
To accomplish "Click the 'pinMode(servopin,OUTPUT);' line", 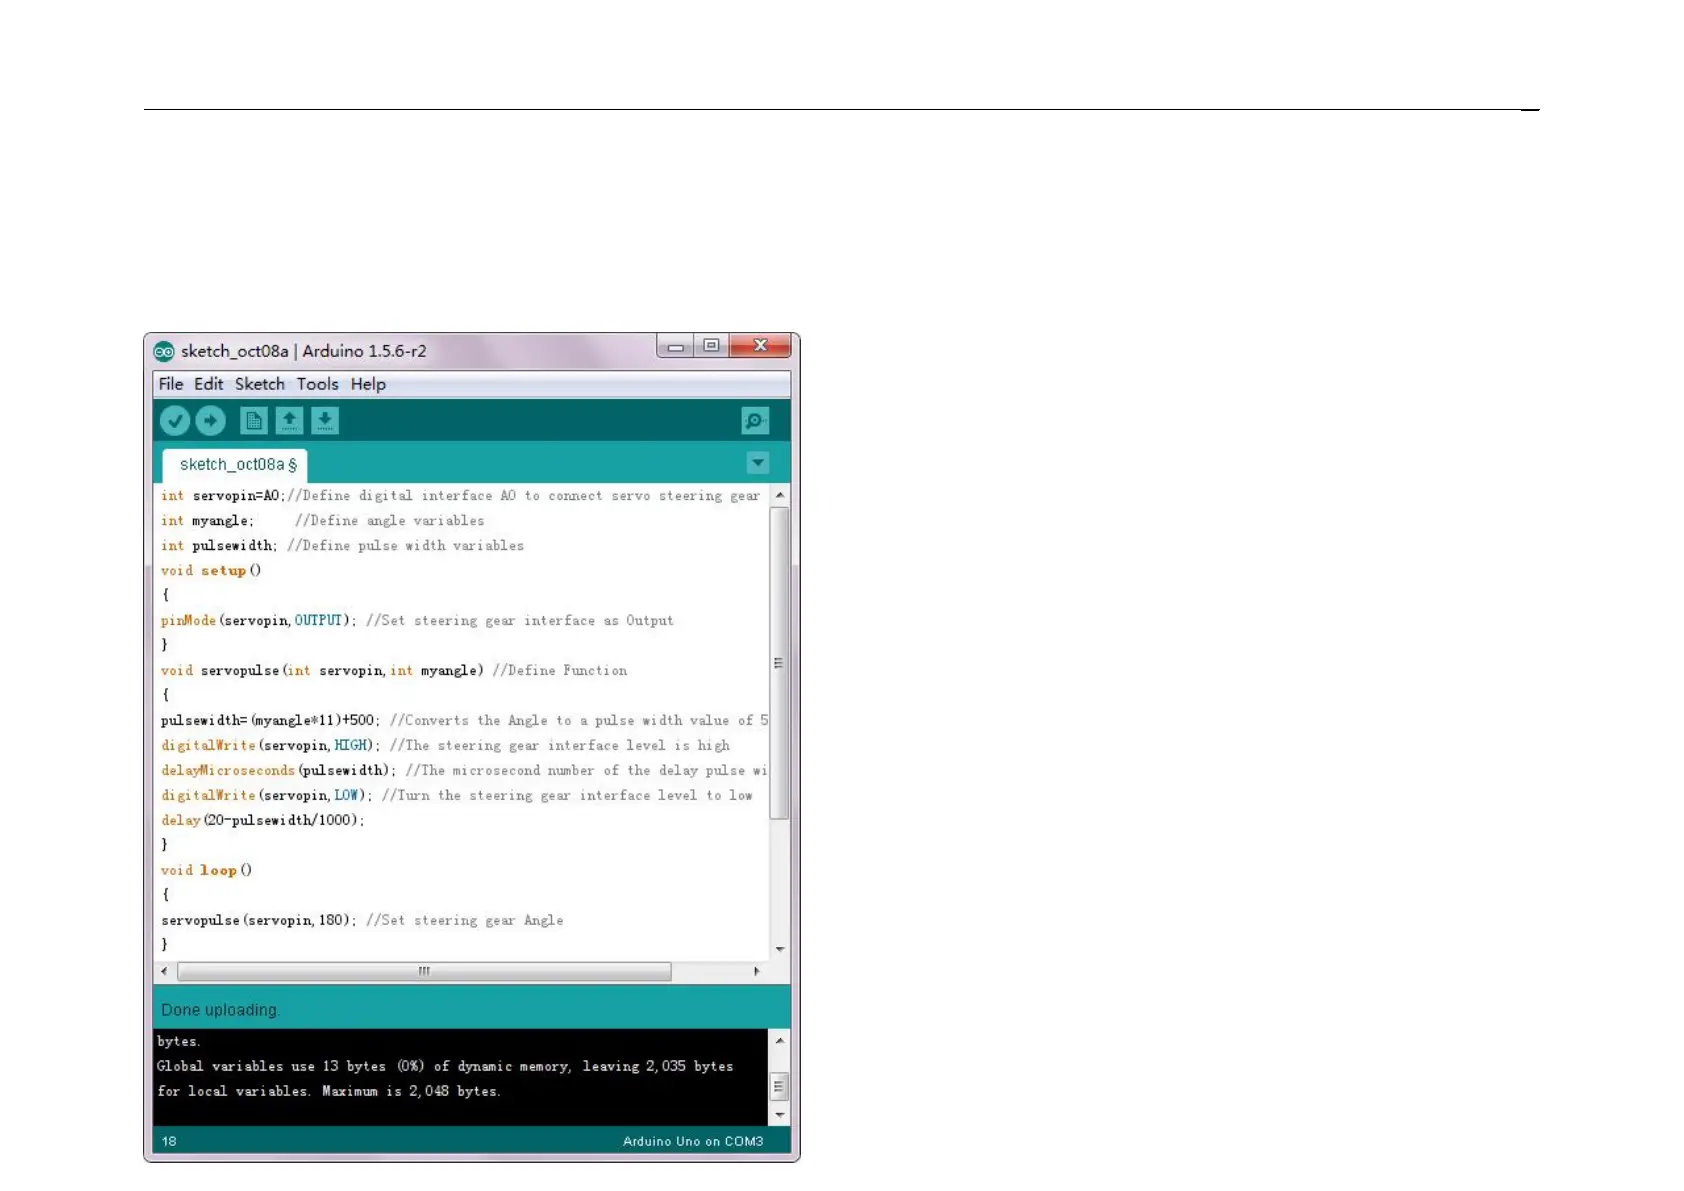I will click(417, 621).
